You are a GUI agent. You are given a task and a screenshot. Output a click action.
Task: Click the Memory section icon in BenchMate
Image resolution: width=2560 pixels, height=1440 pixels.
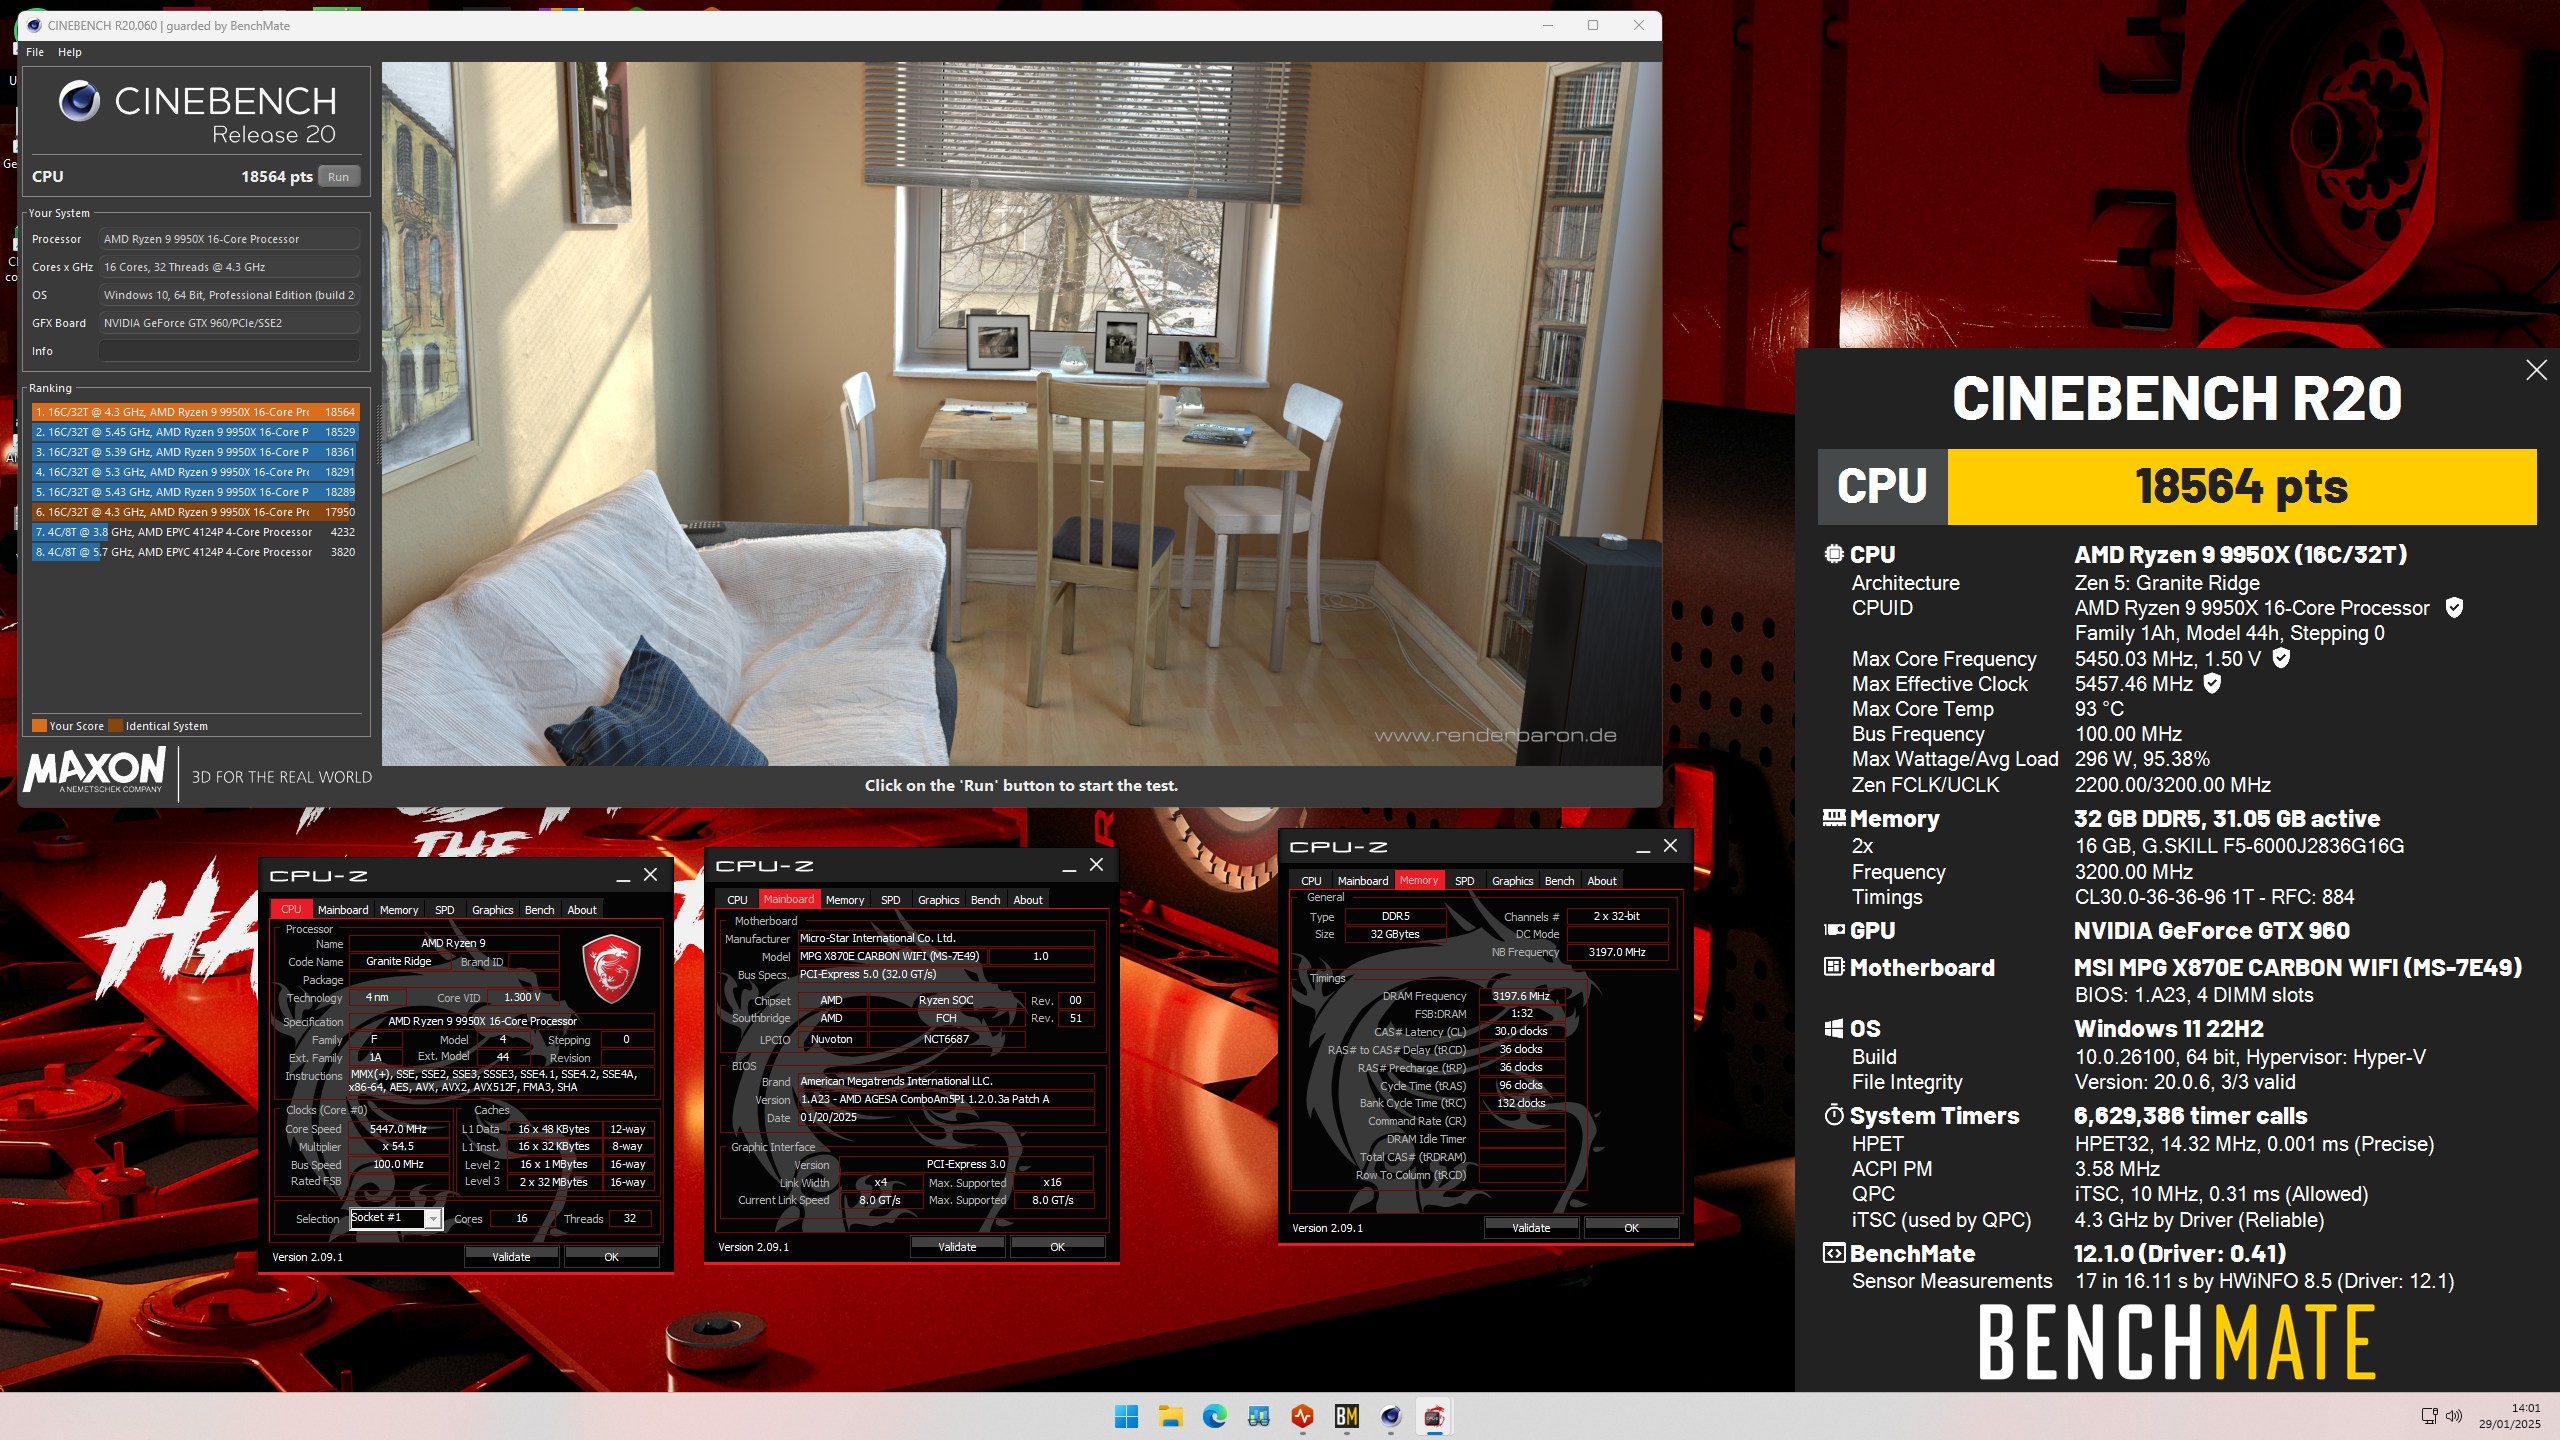coord(1834,818)
